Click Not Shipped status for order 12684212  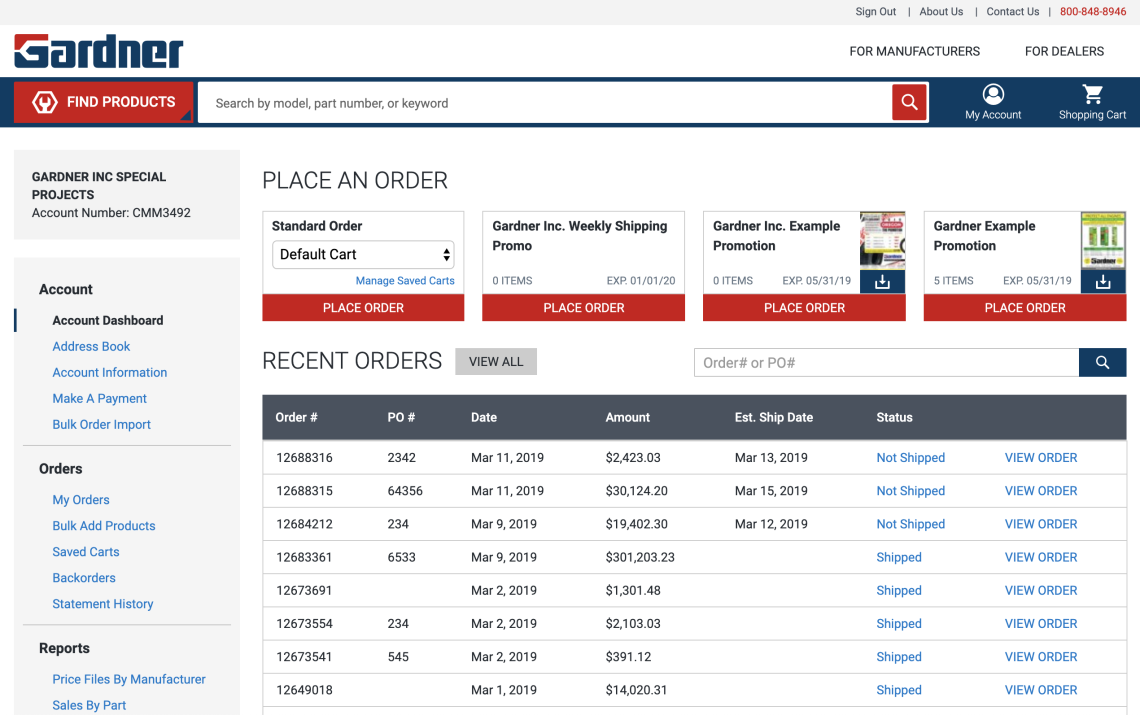tap(910, 524)
